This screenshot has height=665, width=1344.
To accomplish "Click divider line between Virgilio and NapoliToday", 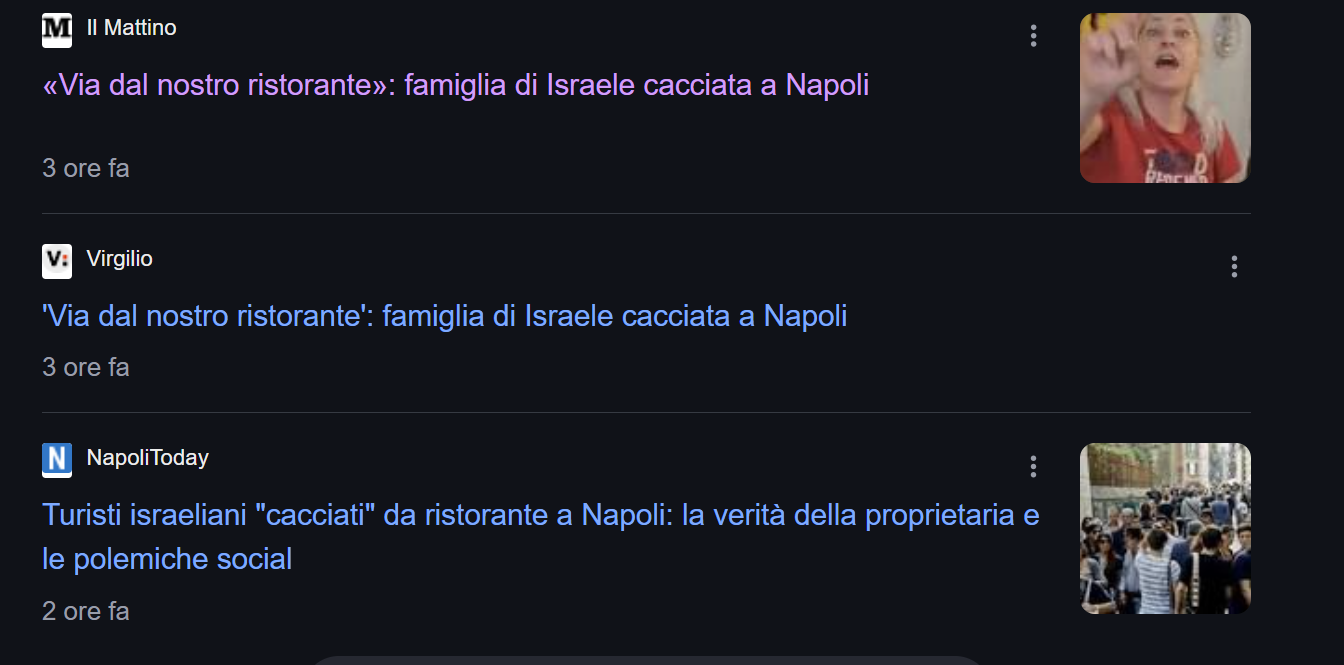I will (x=646, y=412).
